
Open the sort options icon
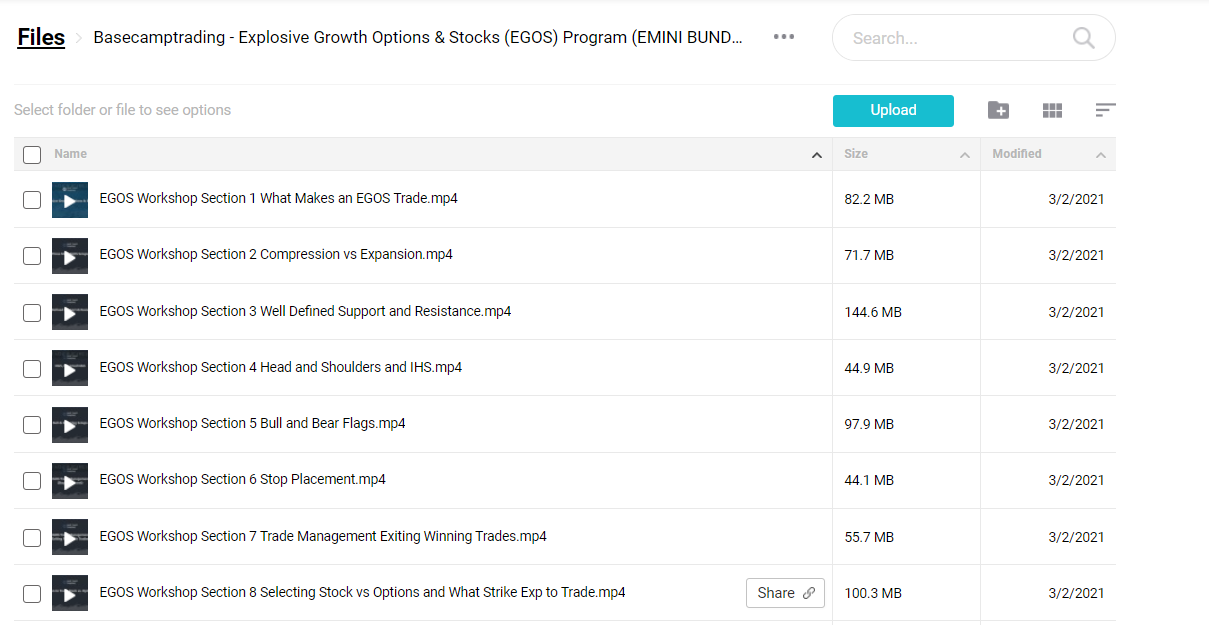click(x=1105, y=110)
